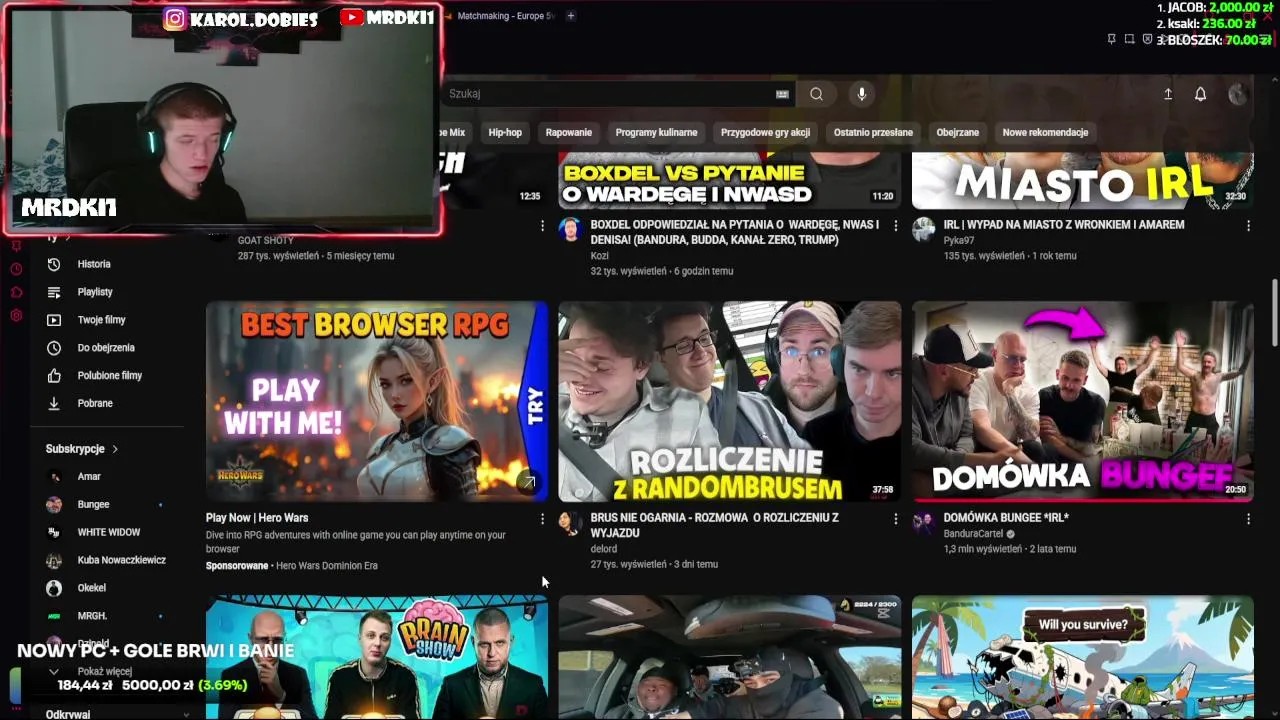Start voice search with microphone icon

coord(861,94)
